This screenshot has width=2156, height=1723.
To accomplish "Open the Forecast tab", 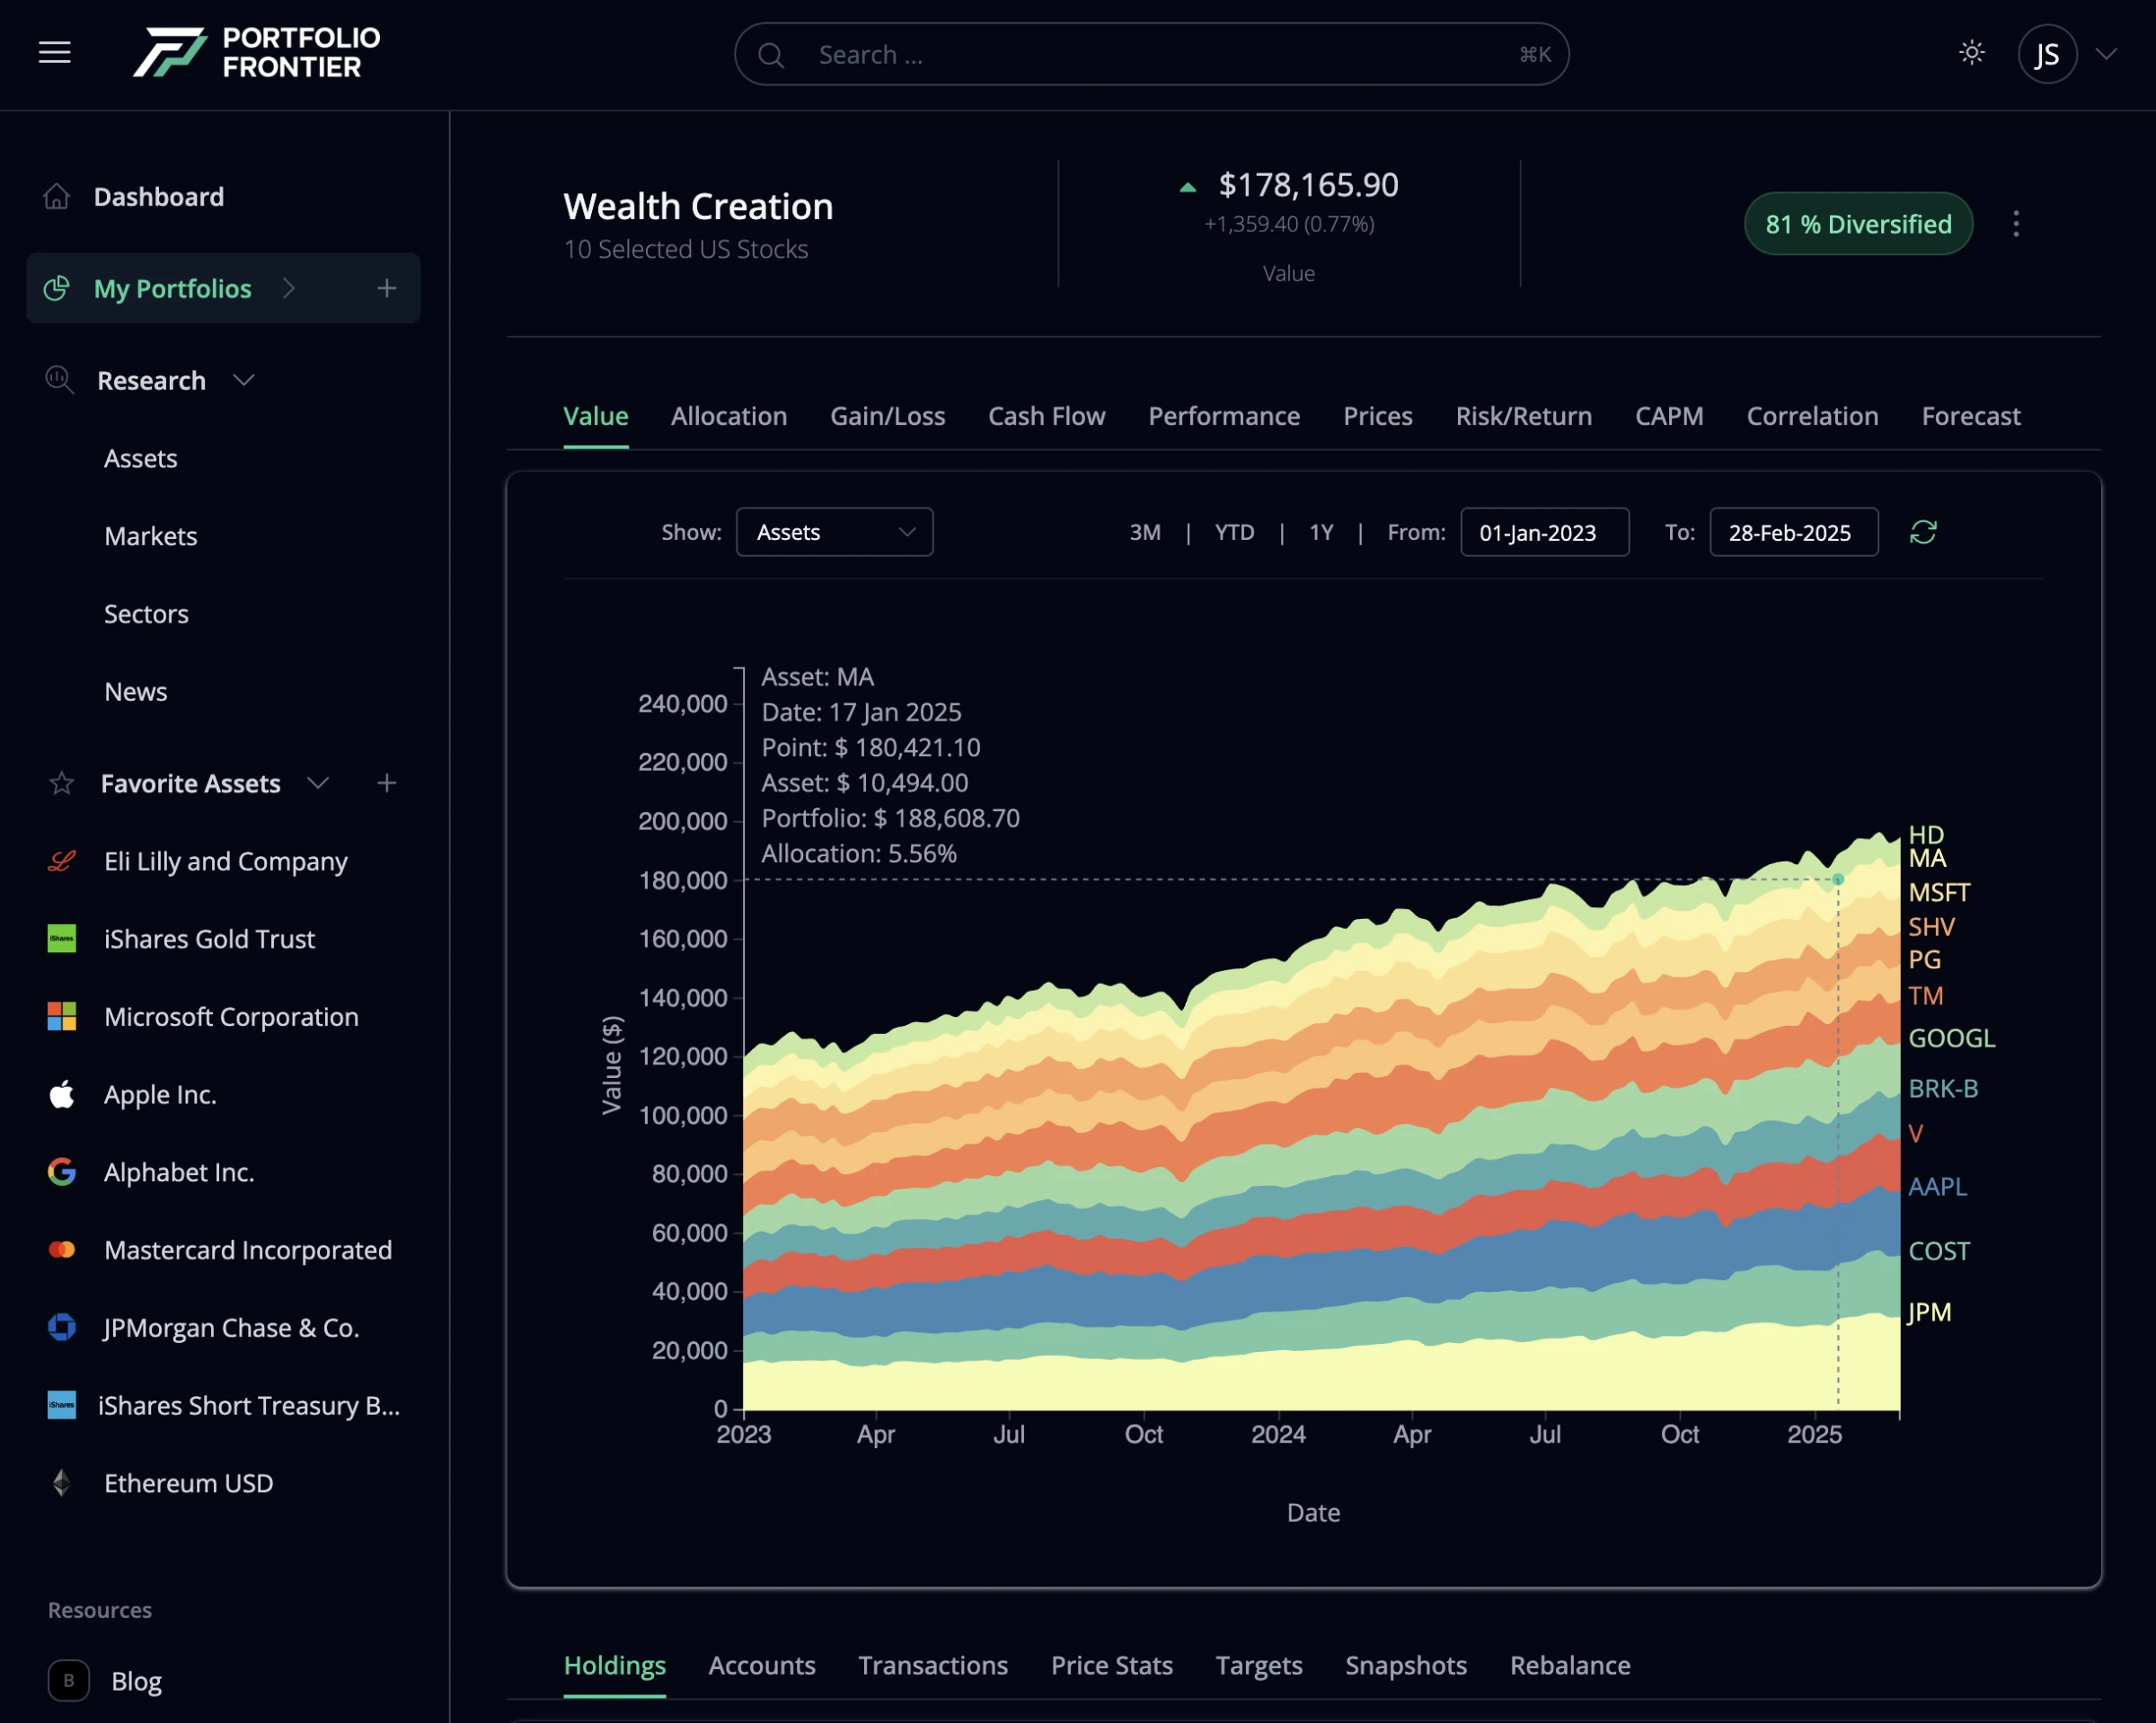I will point(1971,416).
